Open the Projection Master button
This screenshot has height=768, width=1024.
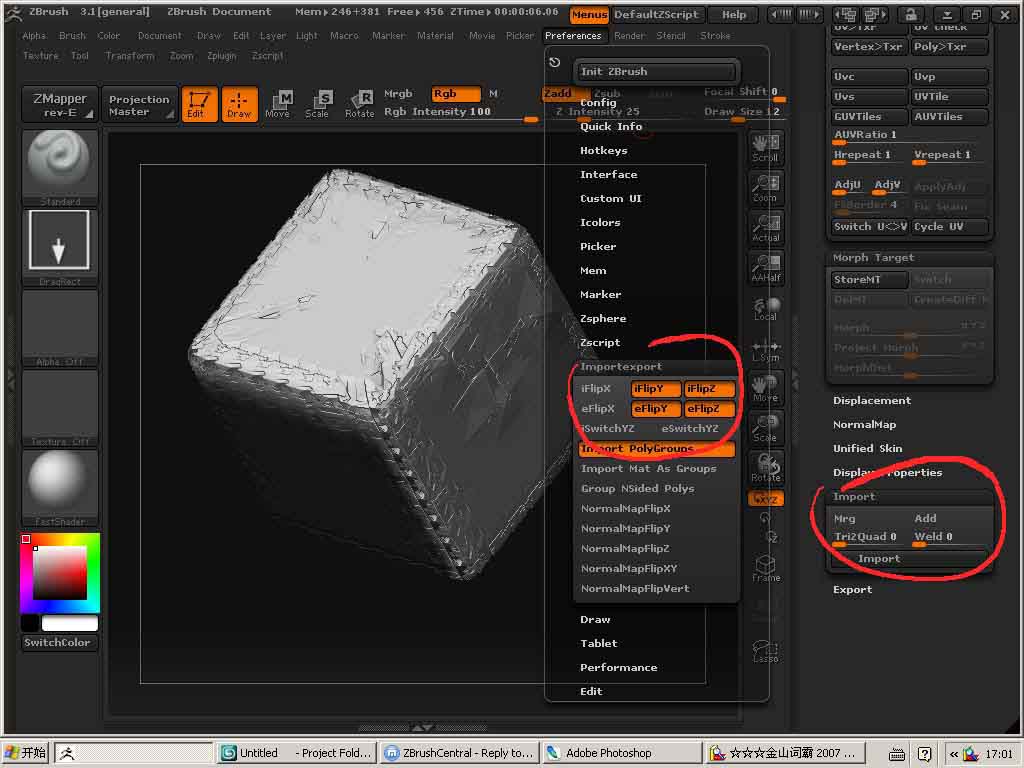pos(138,104)
